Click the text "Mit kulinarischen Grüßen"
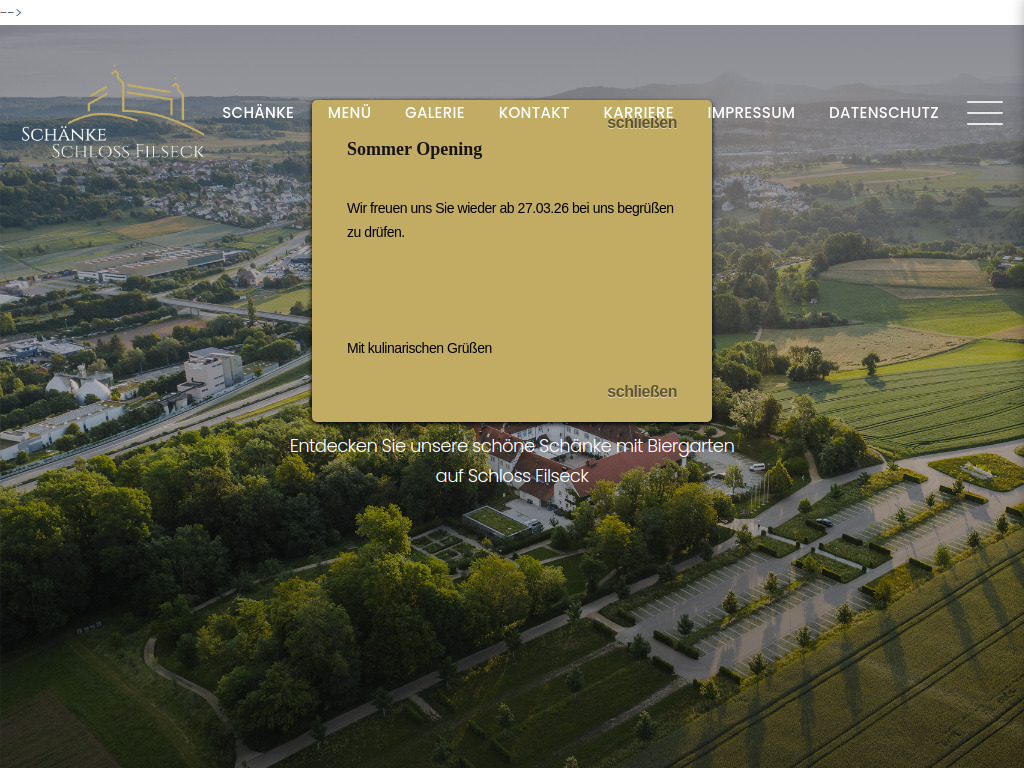The image size is (1024, 768). (x=419, y=348)
